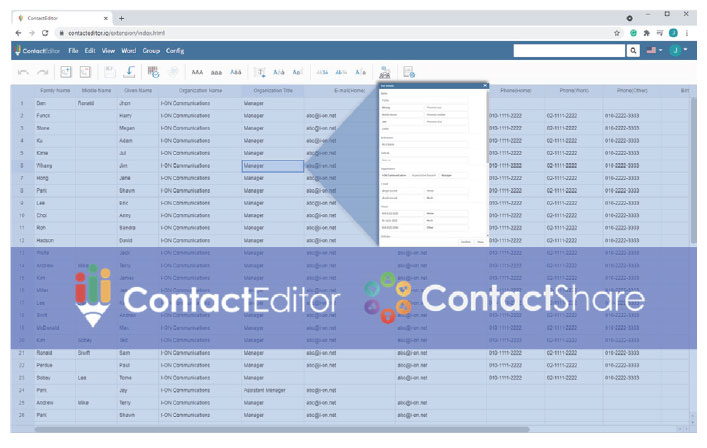707x448 pixels.
Task: Bookmark this page with star icon
Action: point(617,33)
